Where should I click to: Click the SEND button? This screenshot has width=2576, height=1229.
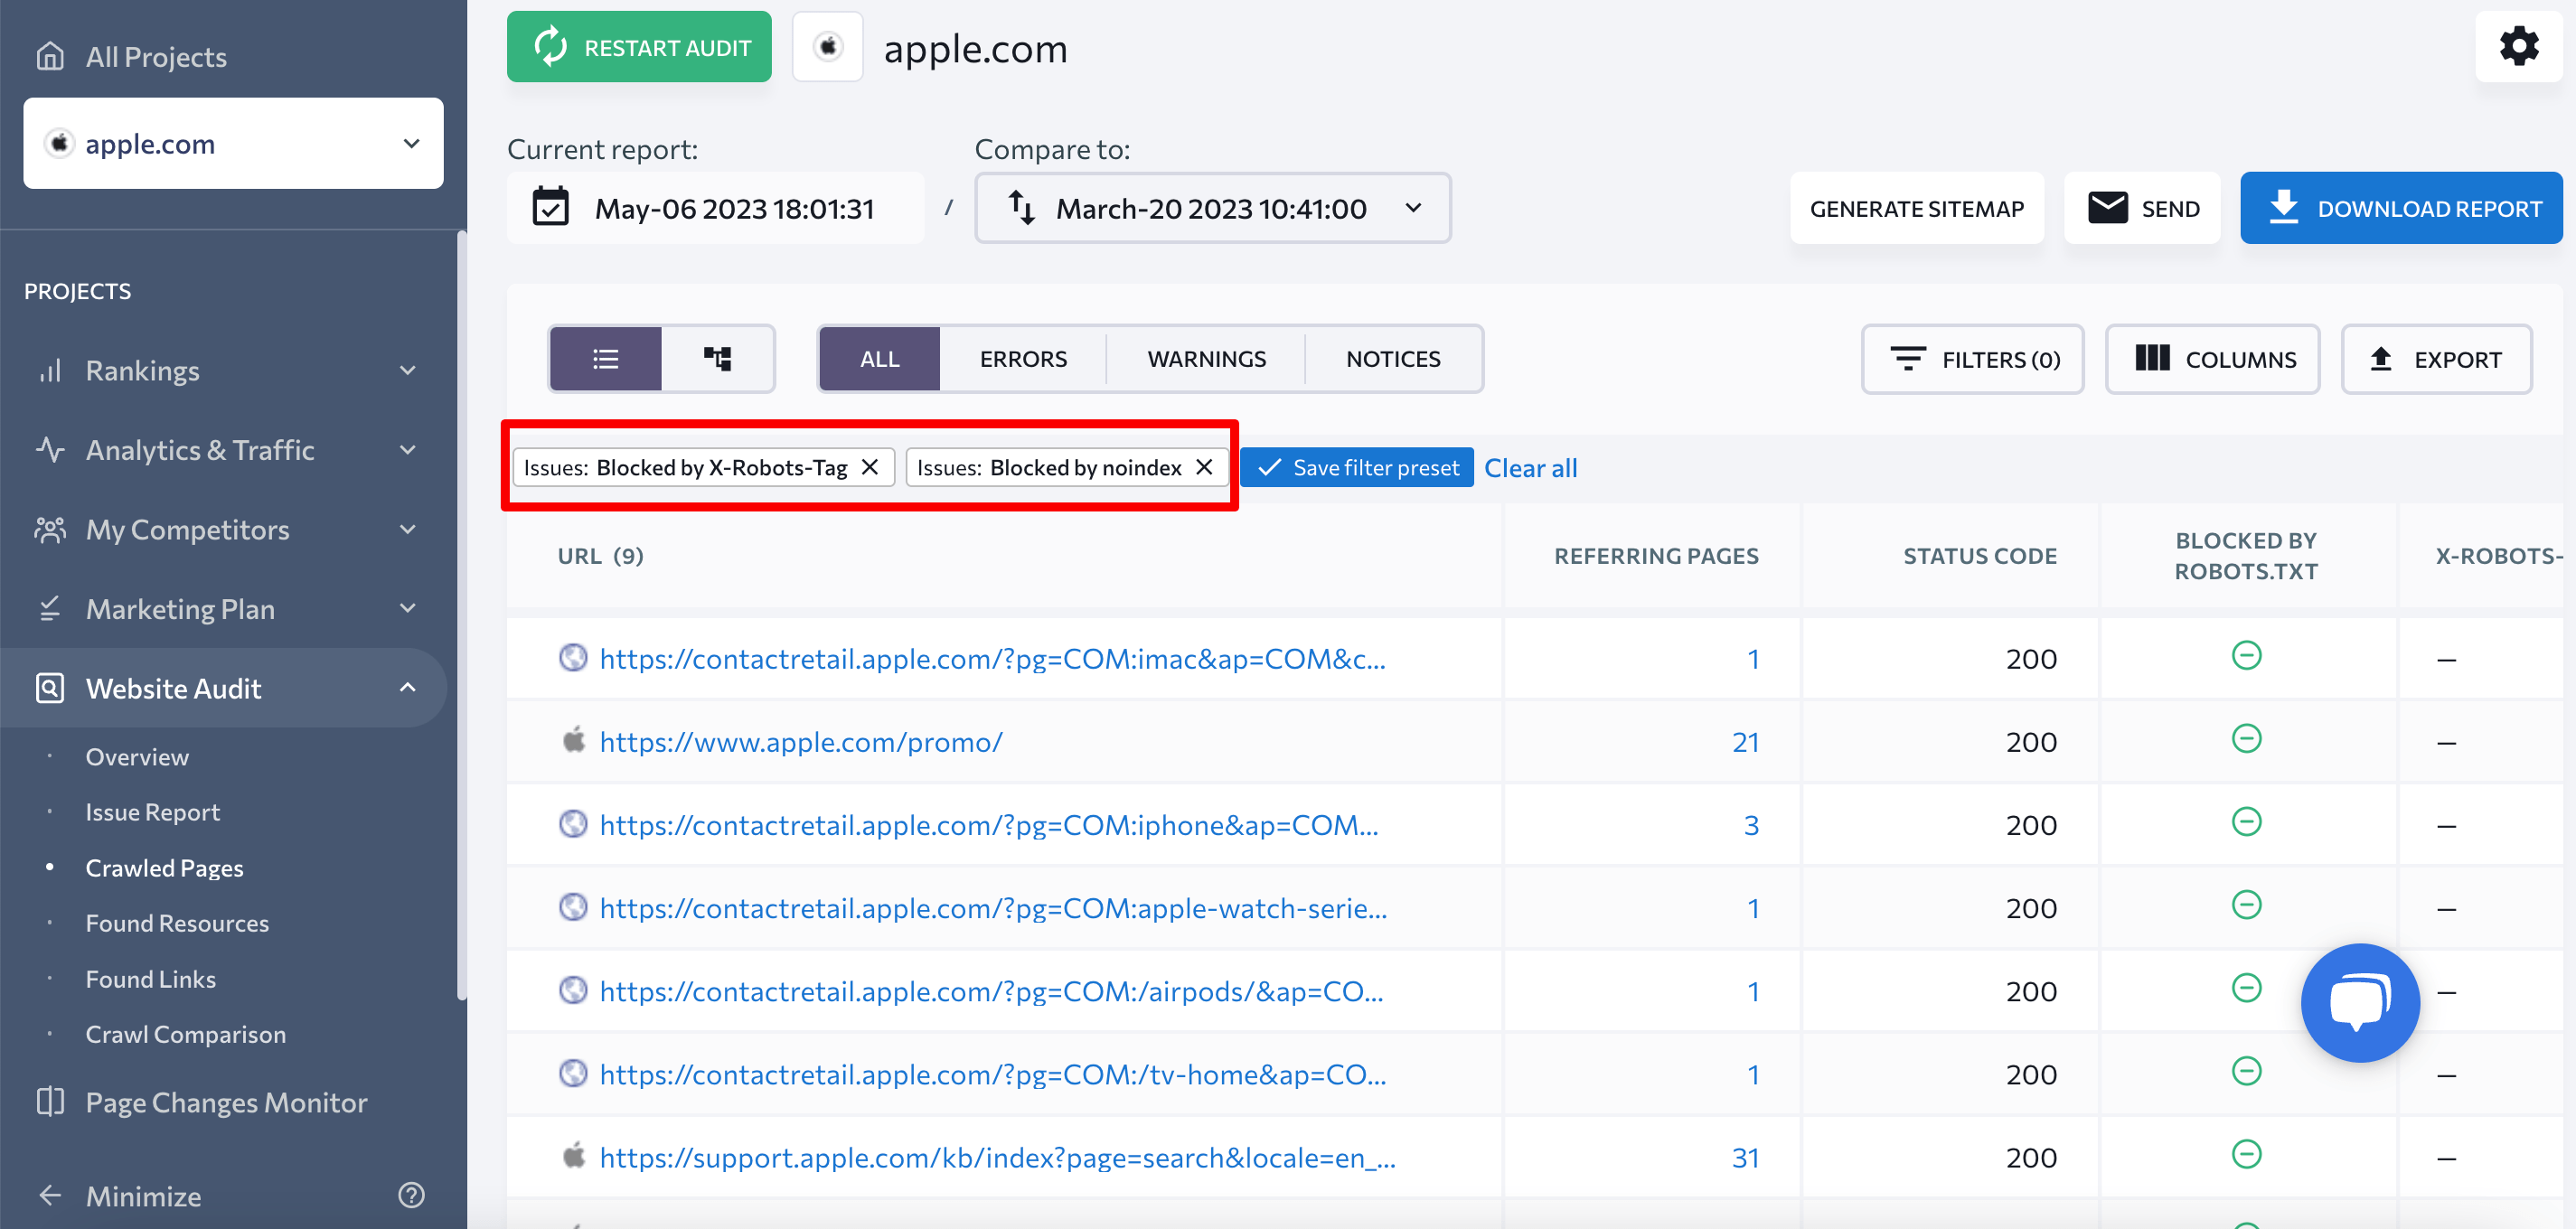coord(2141,208)
